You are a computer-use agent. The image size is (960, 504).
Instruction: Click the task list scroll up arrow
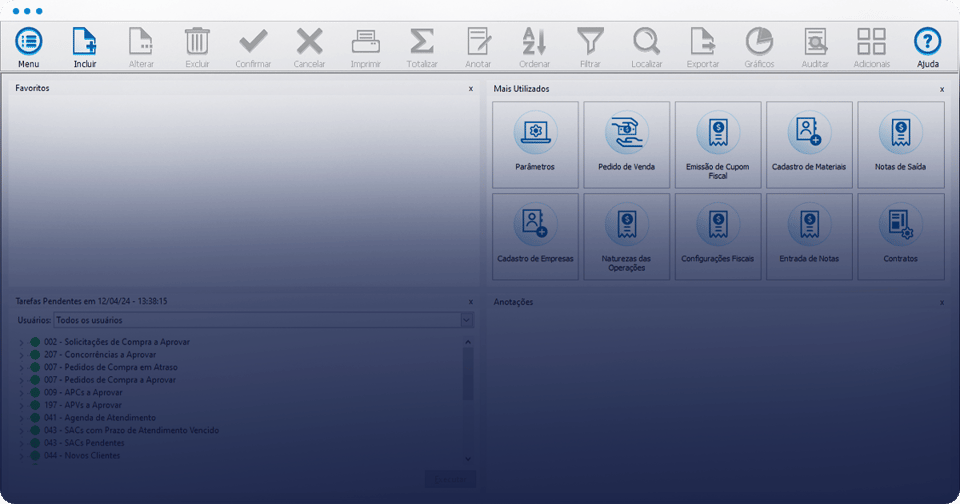[x=468, y=342]
